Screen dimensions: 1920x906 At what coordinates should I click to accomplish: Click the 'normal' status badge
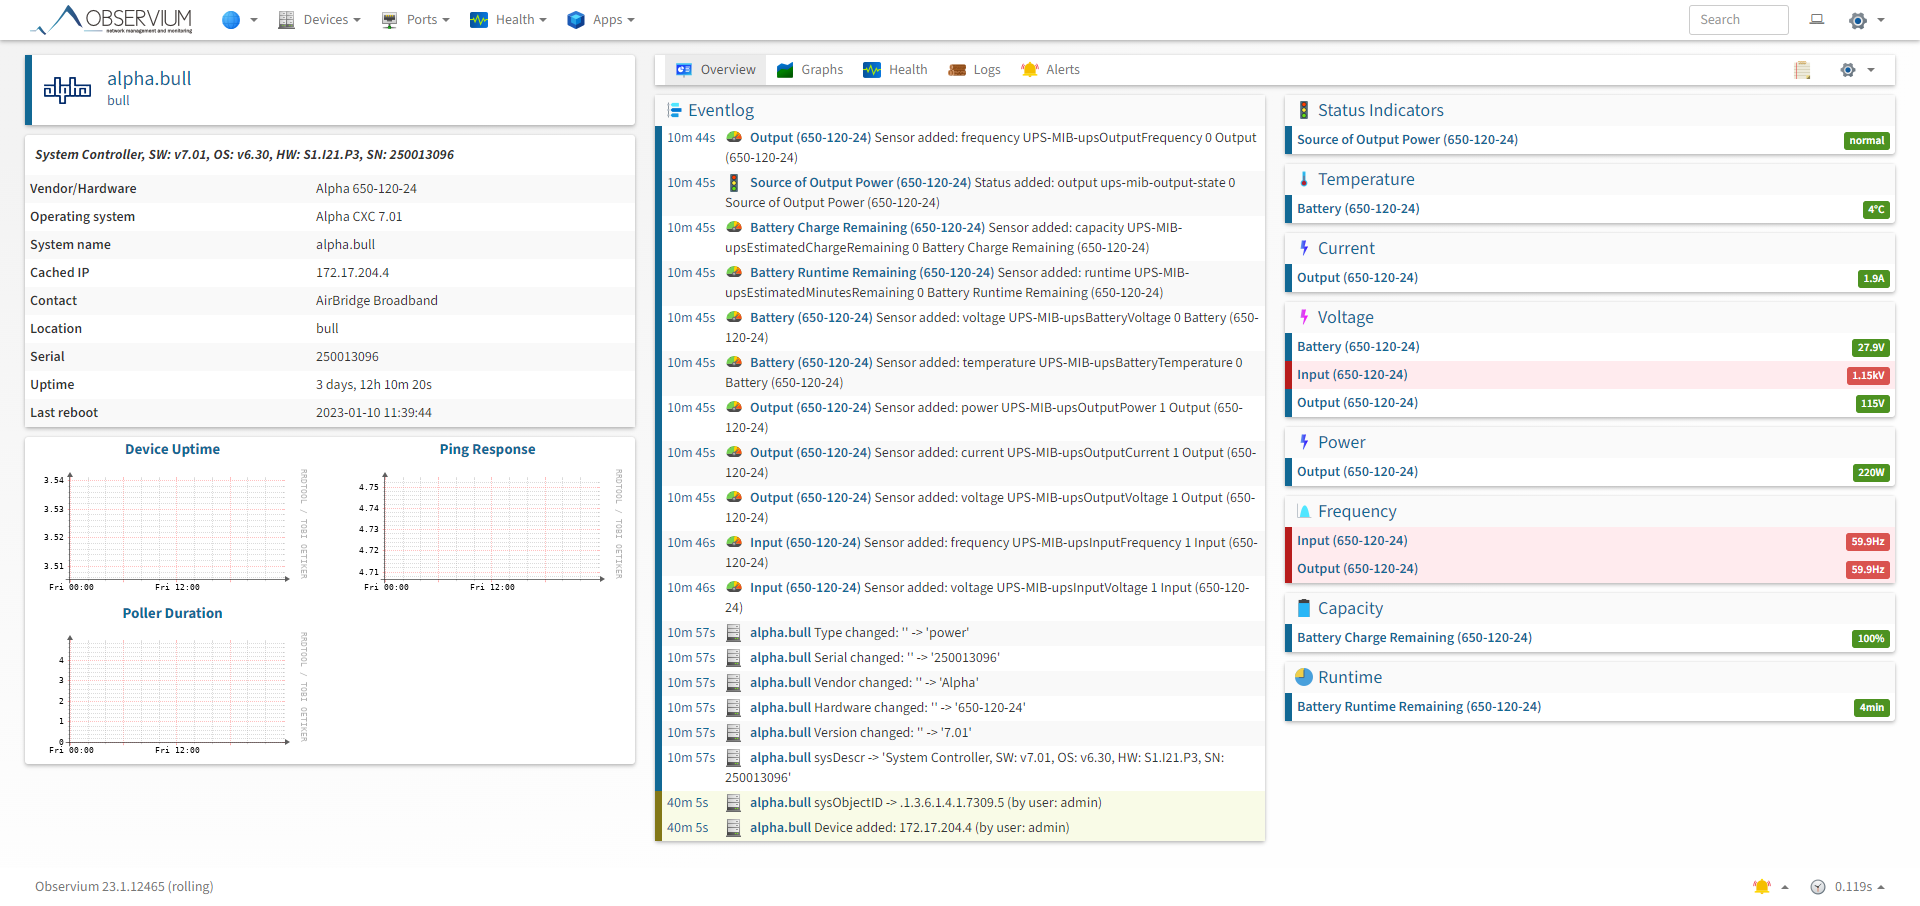[x=1866, y=141]
